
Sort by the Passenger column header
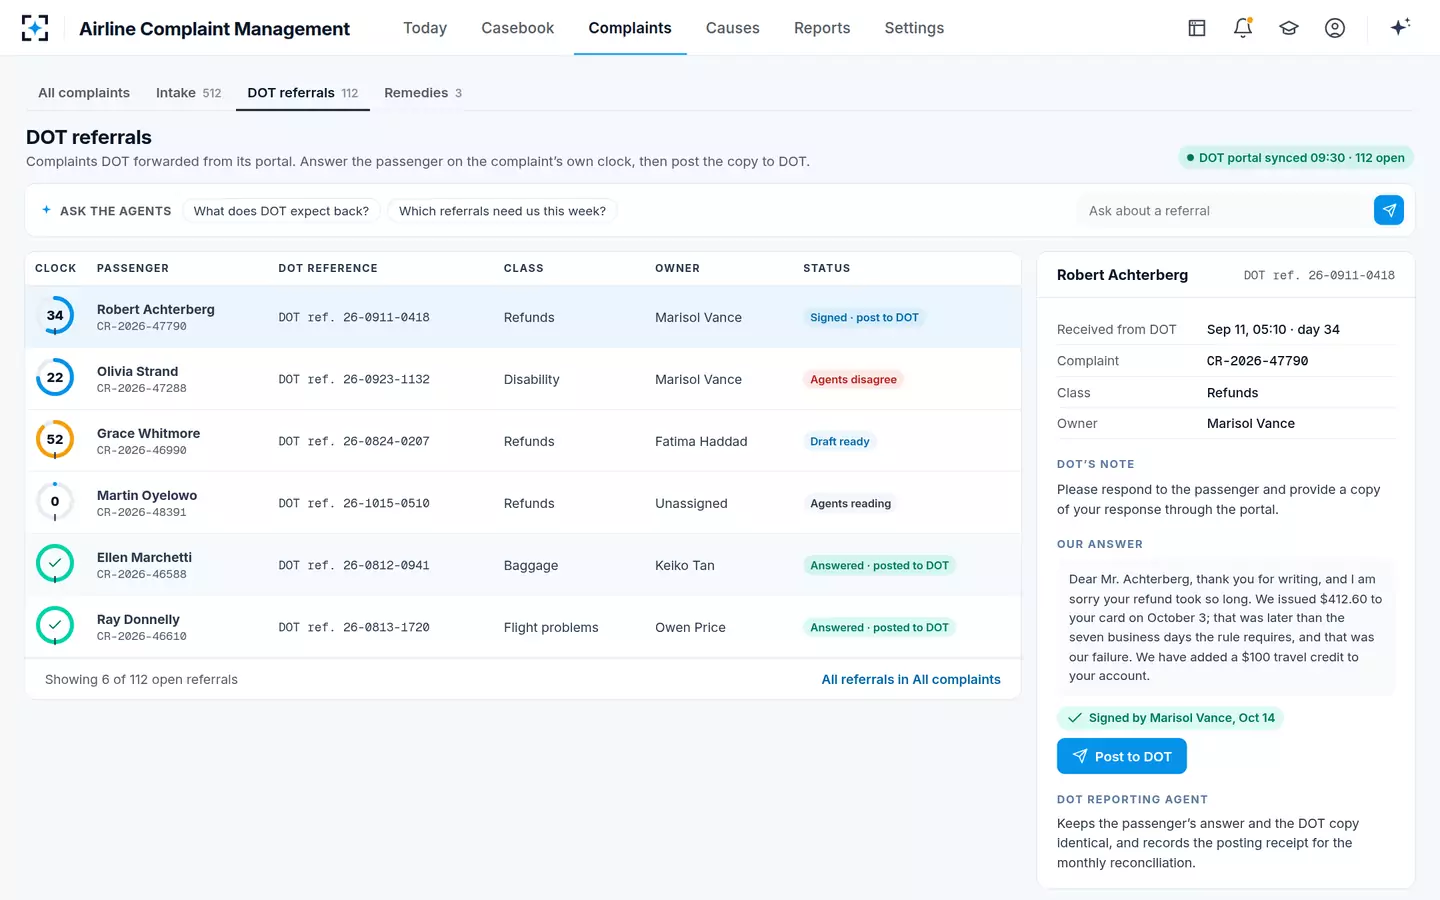pos(133,268)
